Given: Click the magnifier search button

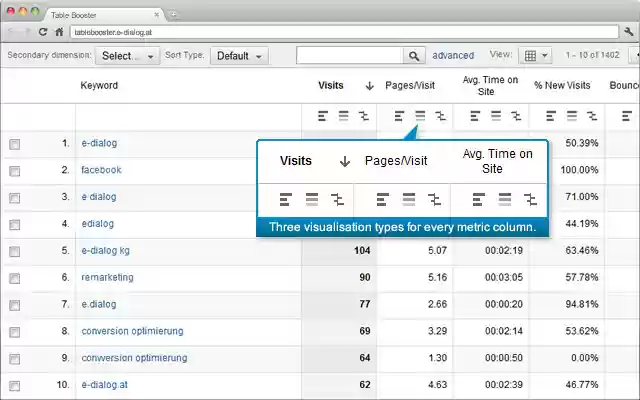Looking at the screenshot, I should 414,56.
